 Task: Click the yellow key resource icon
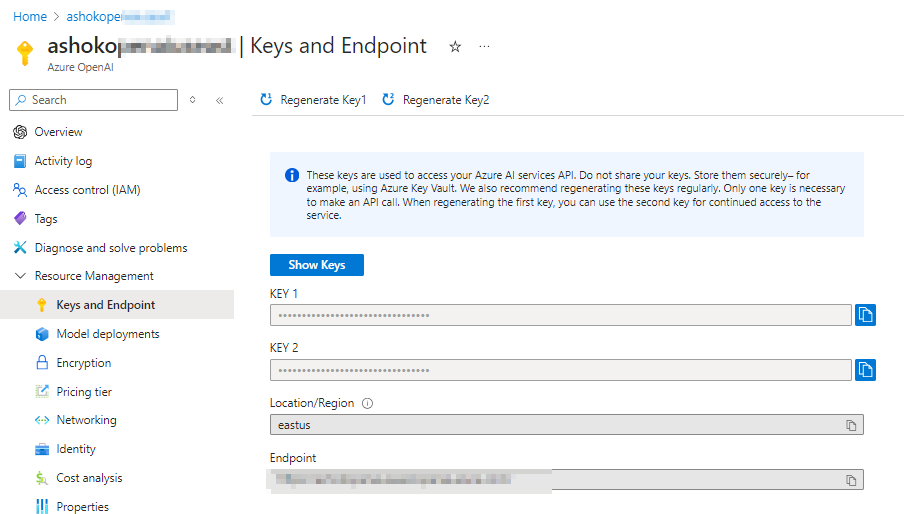tap(25, 54)
